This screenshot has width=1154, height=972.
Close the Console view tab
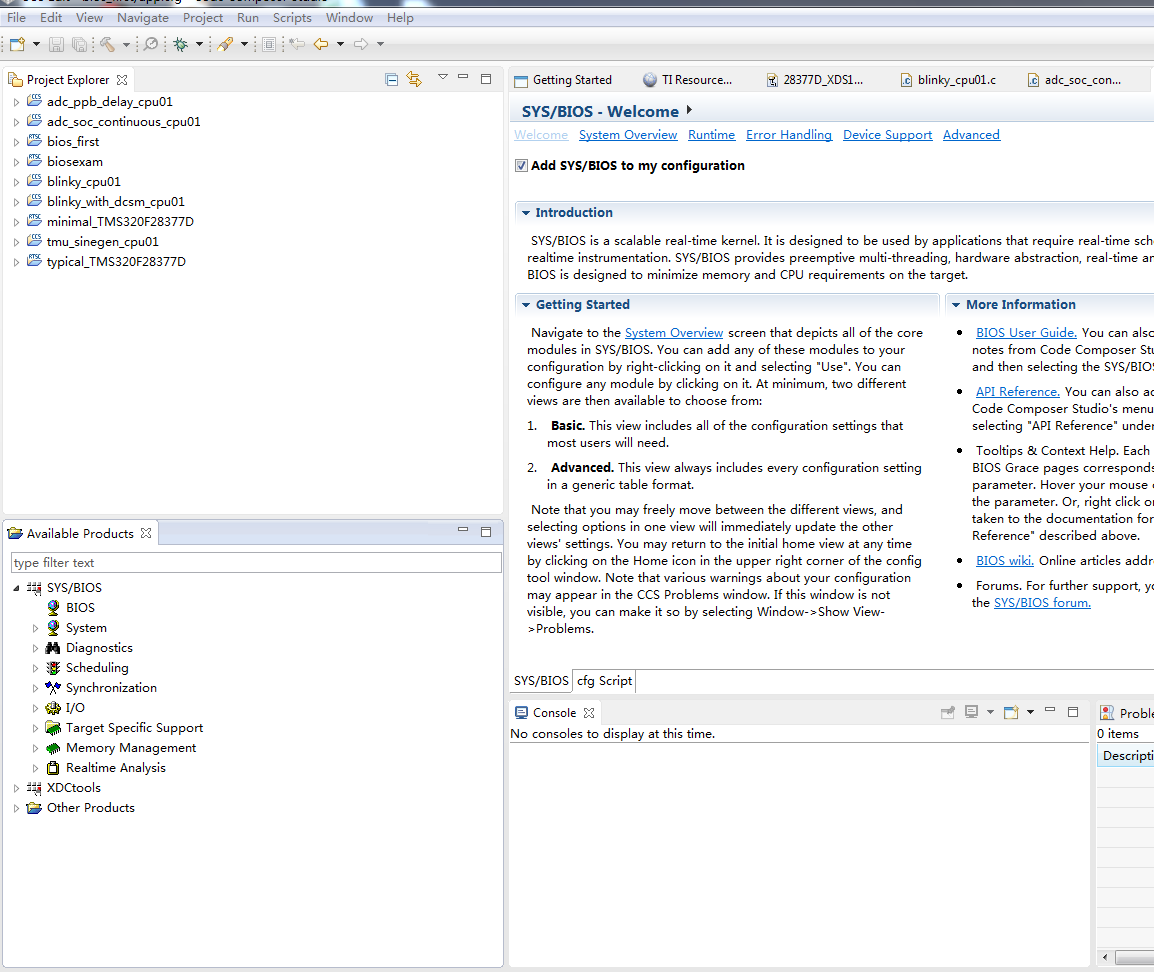click(589, 712)
